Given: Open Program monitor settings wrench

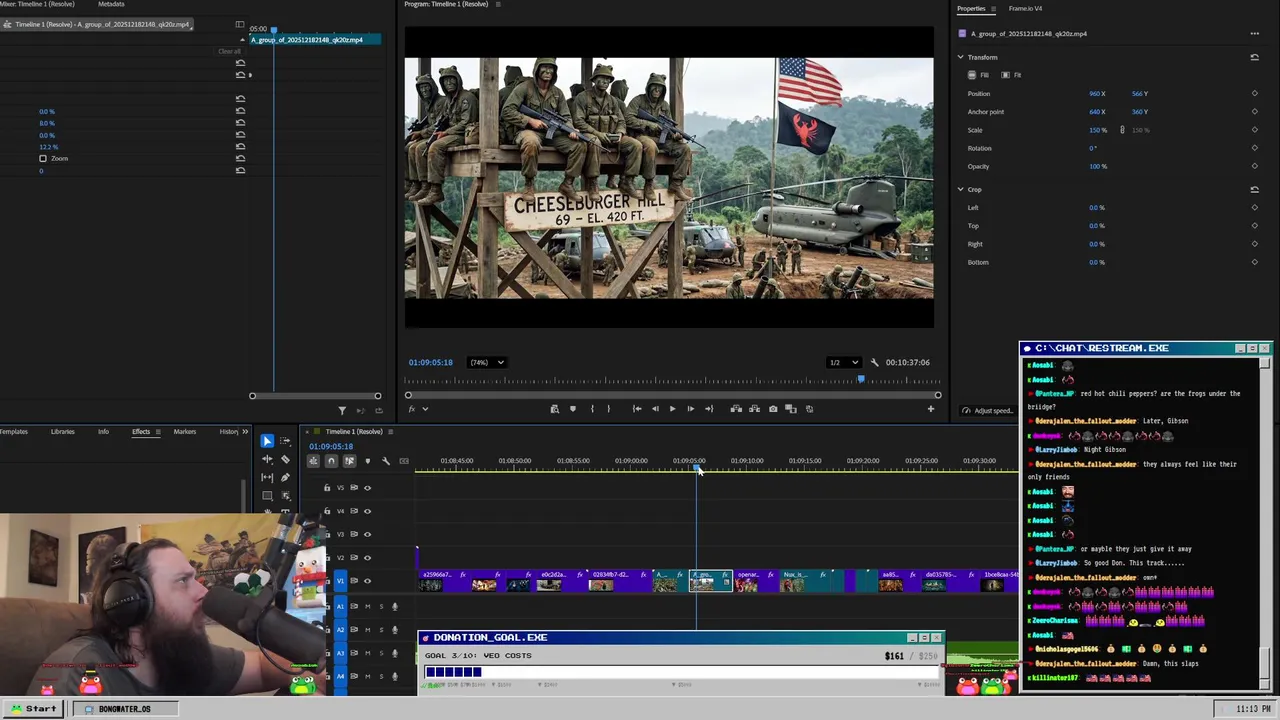Looking at the screenshot, I should 874,362.
